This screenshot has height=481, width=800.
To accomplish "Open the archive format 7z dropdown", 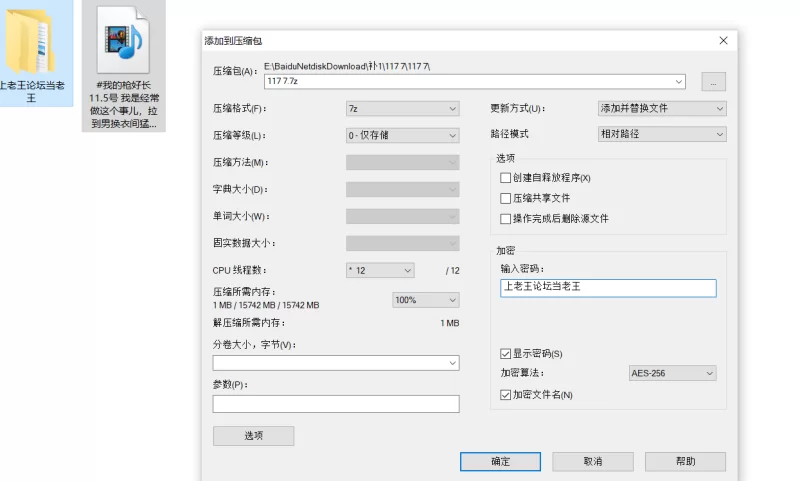I will click(x=402, y=108).
